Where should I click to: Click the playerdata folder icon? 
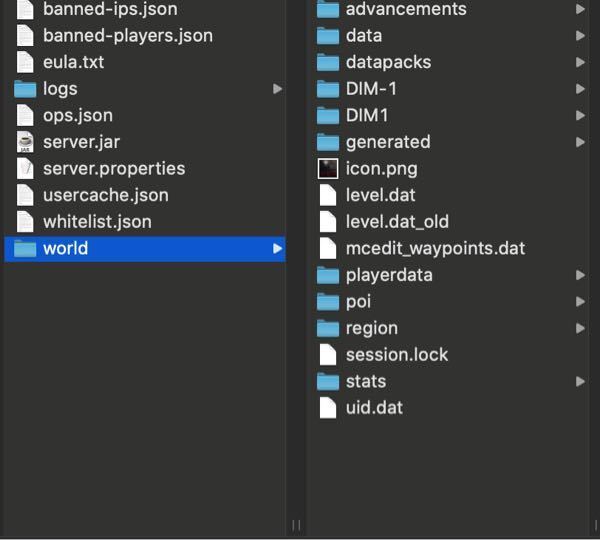tap(328, 275)
